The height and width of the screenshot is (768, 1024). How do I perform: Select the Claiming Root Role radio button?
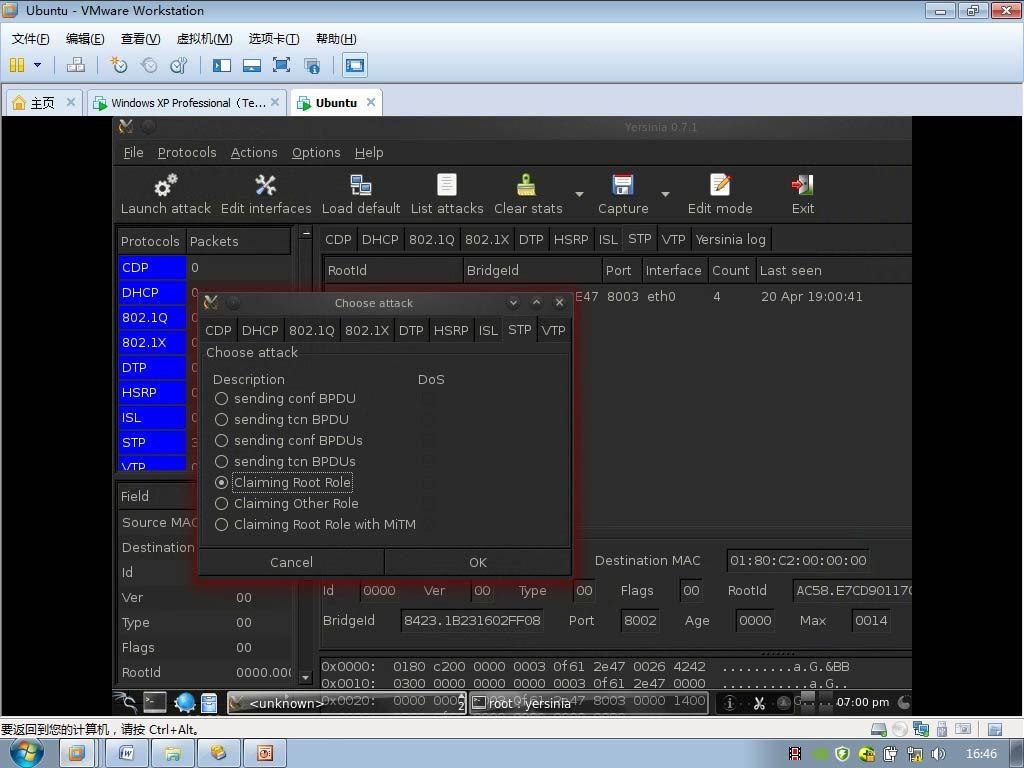click(x=221, y=482)
